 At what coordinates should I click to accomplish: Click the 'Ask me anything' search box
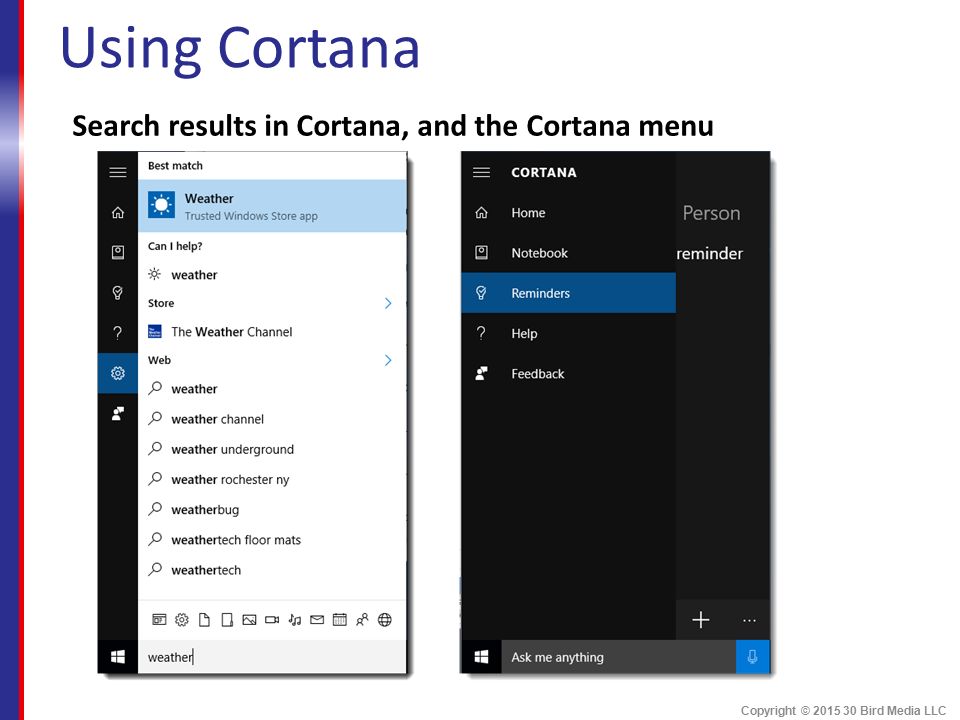[618, 657]
